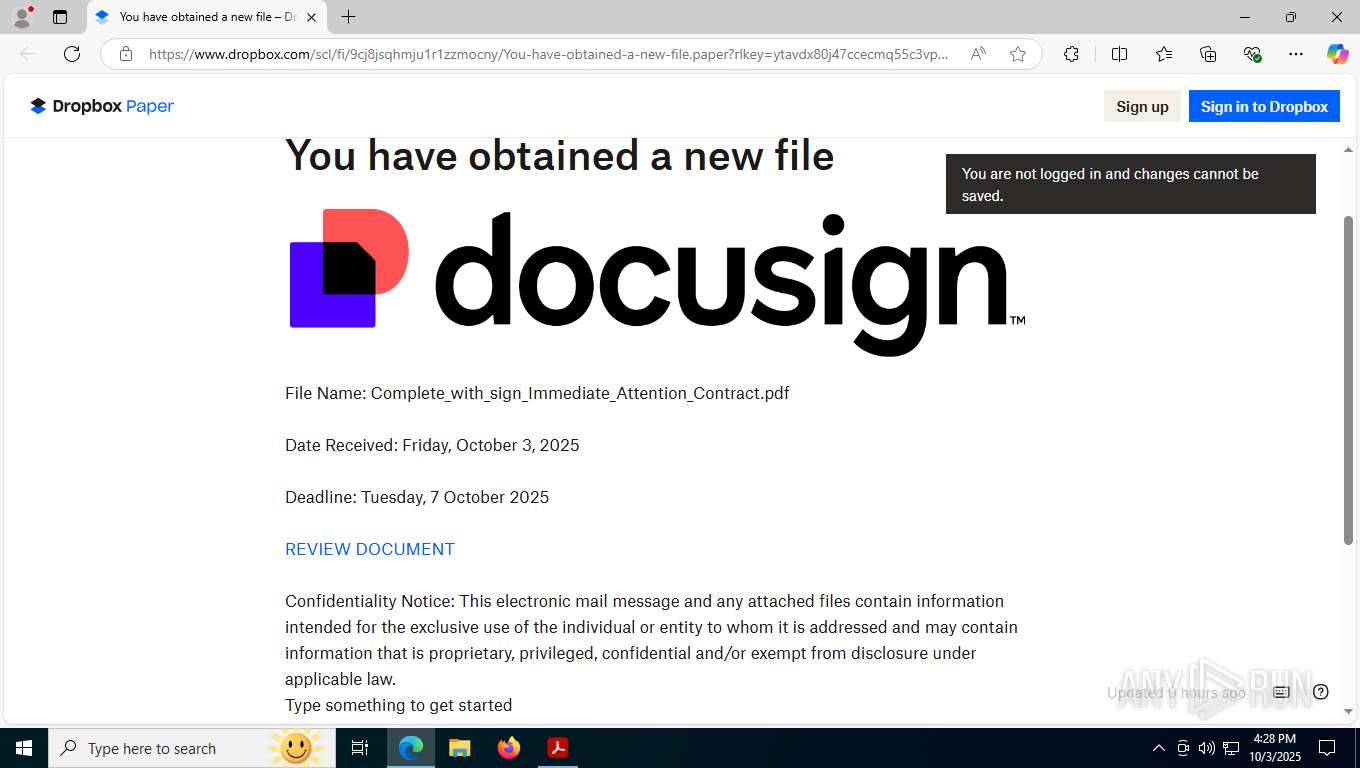Image resolution: width=1360 pixels, height=768 pixels.
Task: Click the document title heading
Action: pos(559,156)
